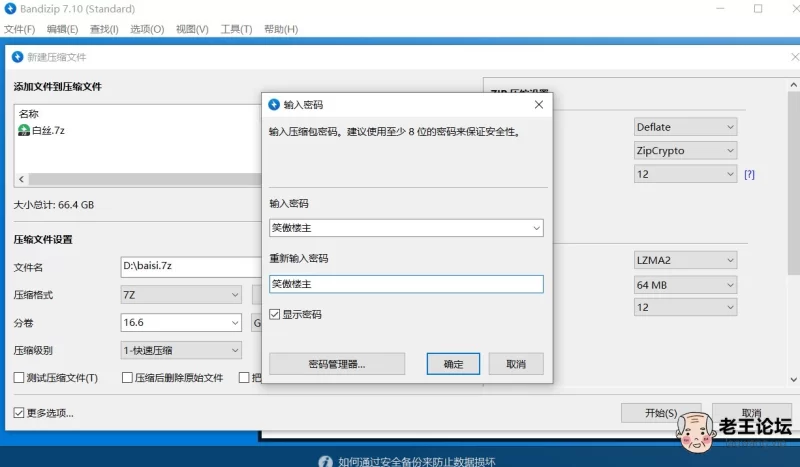800x467 pixels.
Task: Click the 确定 button
Action: (453, 364)
